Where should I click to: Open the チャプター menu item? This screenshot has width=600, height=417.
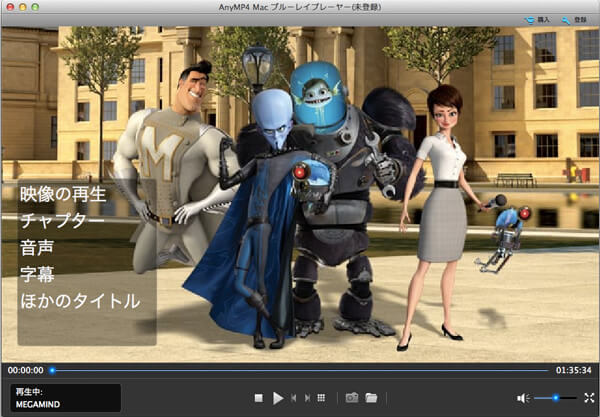click(x=62, y=220)
